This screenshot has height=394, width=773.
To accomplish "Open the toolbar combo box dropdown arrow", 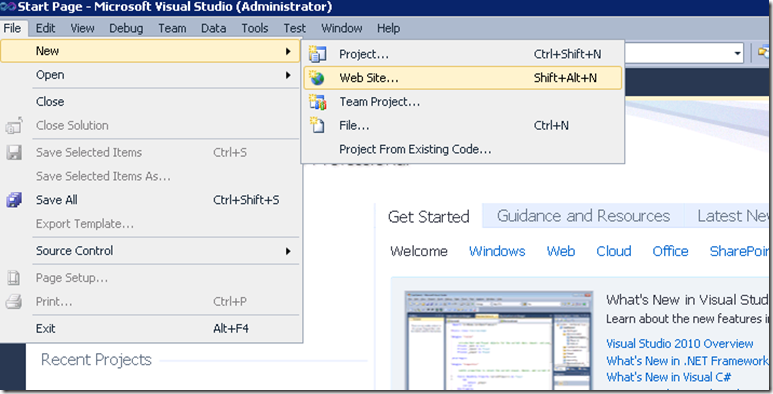I will click(738, 53).
